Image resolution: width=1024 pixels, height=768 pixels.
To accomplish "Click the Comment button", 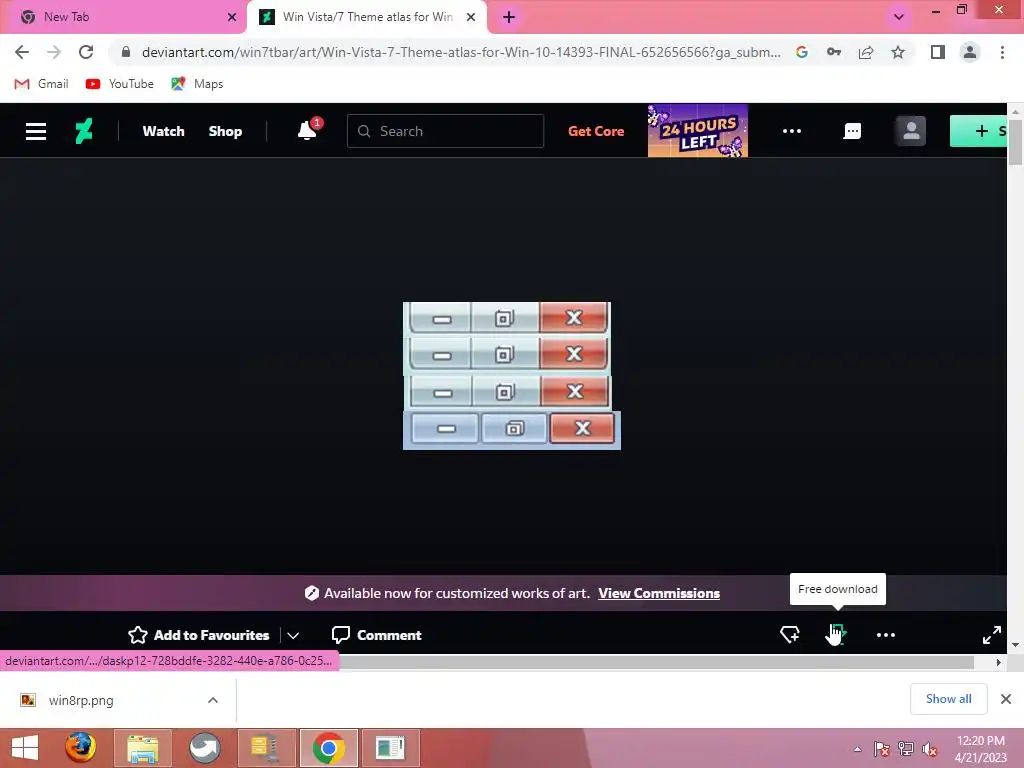I will pos(377,635).
